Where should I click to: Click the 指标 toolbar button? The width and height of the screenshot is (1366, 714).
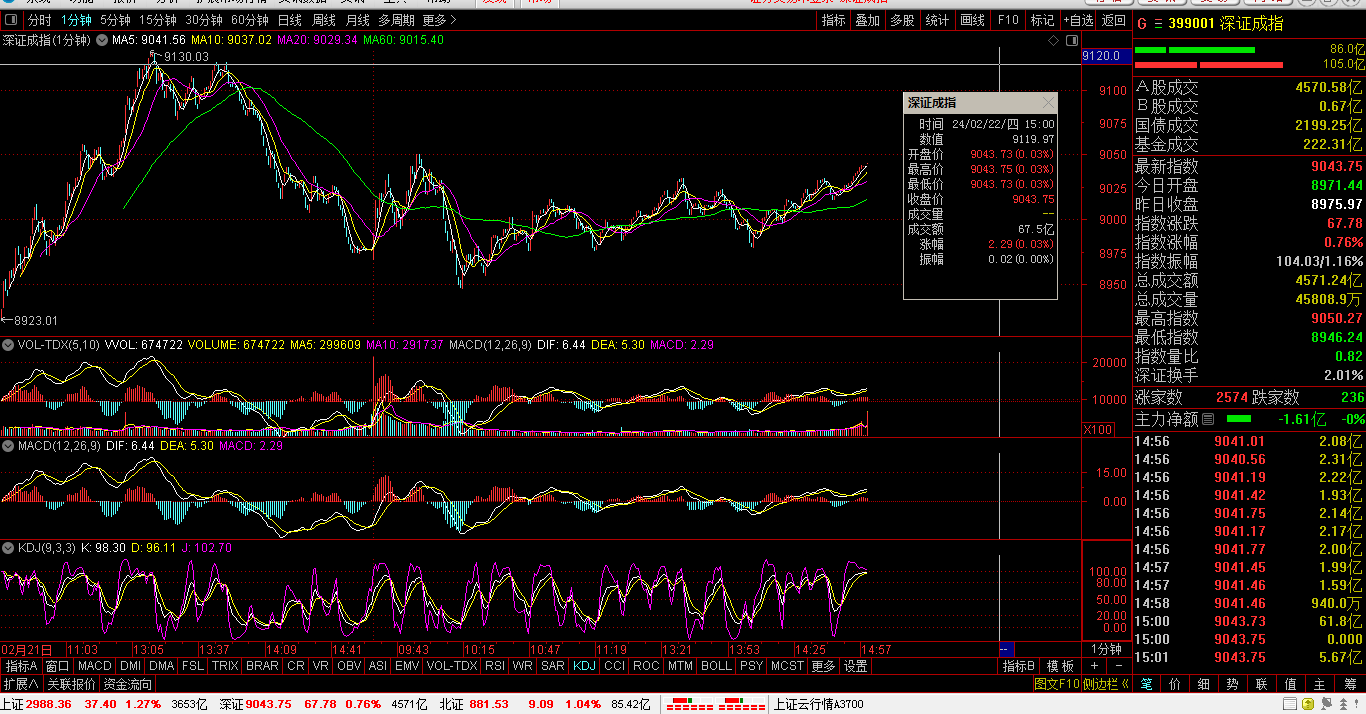833,20
